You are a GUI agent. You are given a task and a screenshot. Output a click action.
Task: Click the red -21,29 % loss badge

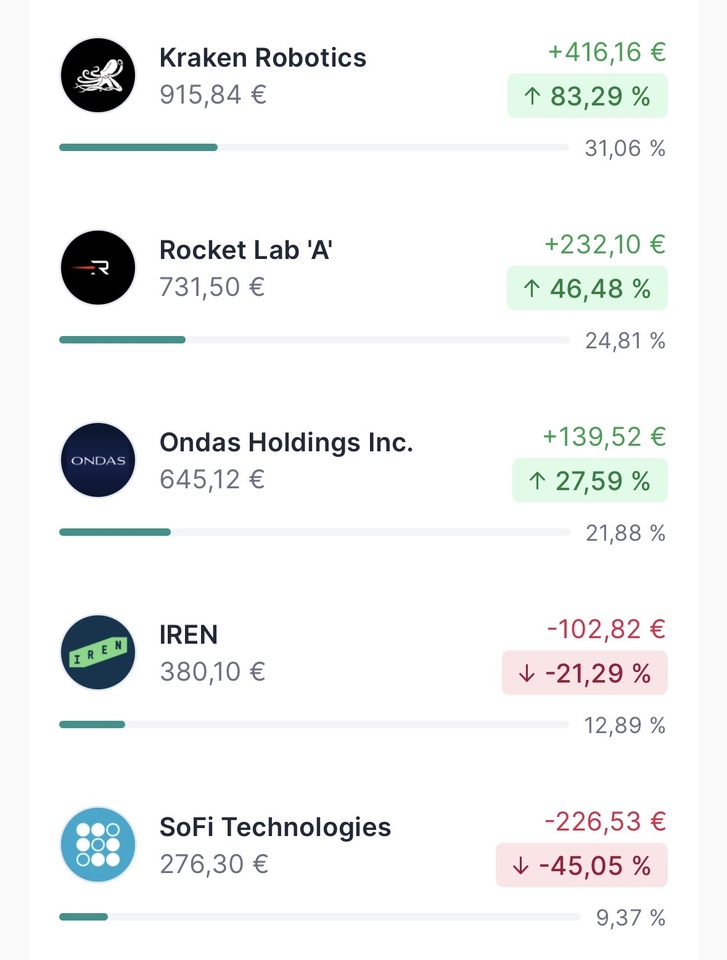click(584, 673)
